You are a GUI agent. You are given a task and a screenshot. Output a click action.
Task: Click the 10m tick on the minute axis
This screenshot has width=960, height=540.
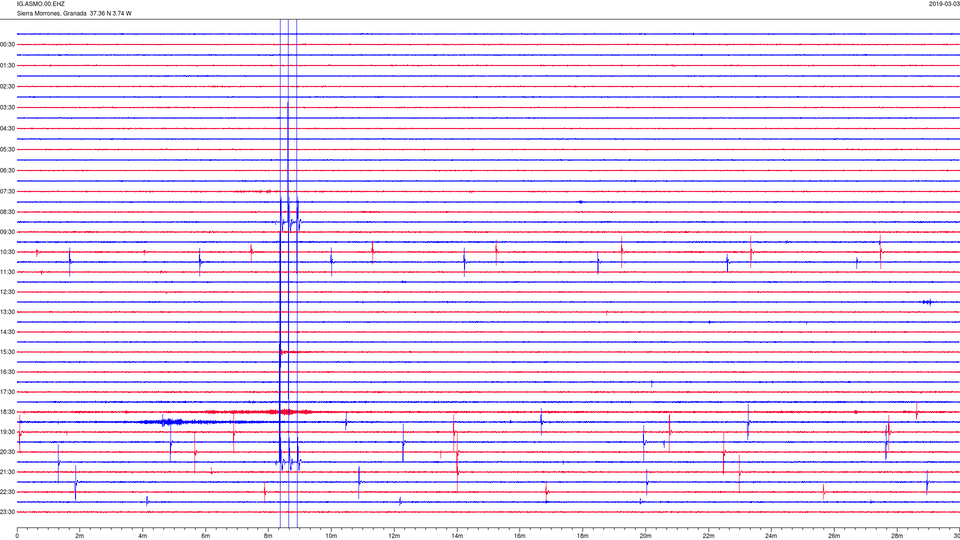point(331,536)
